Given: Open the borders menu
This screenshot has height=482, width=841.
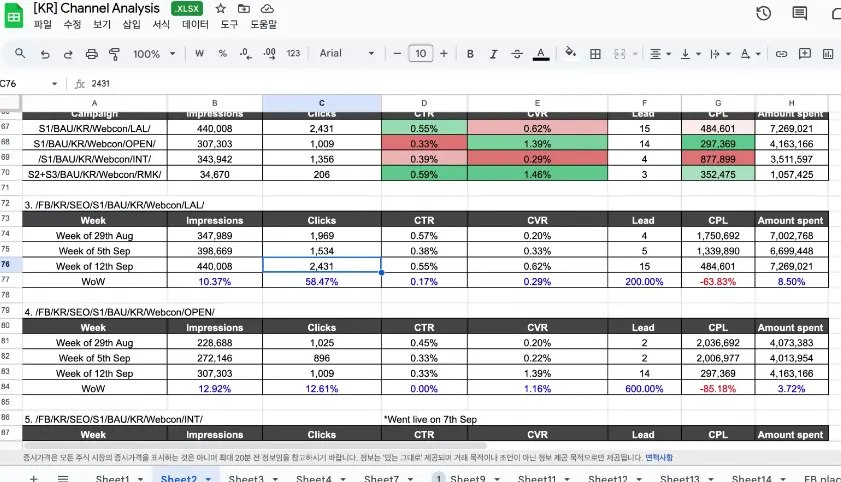Looking at the screenshot, I should pos(595,54).
